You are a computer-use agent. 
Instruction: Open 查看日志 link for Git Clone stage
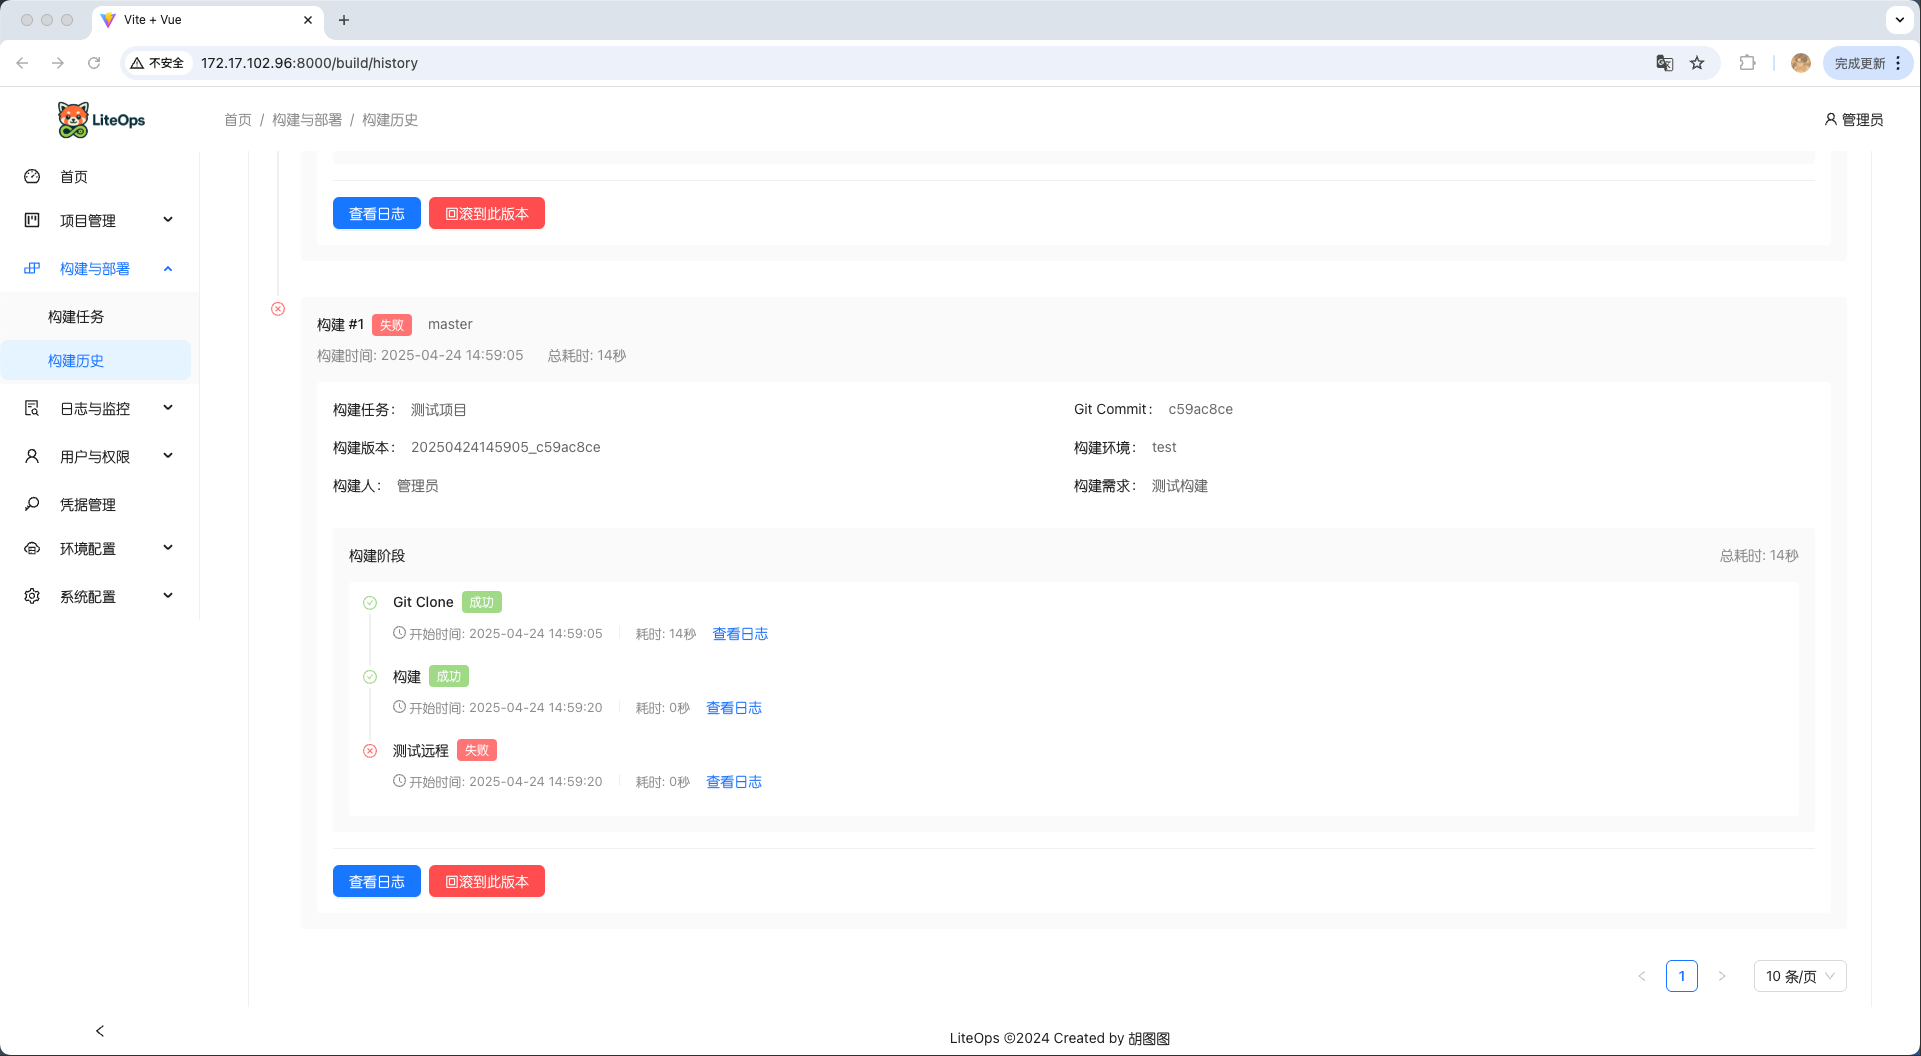click(740, 634)
